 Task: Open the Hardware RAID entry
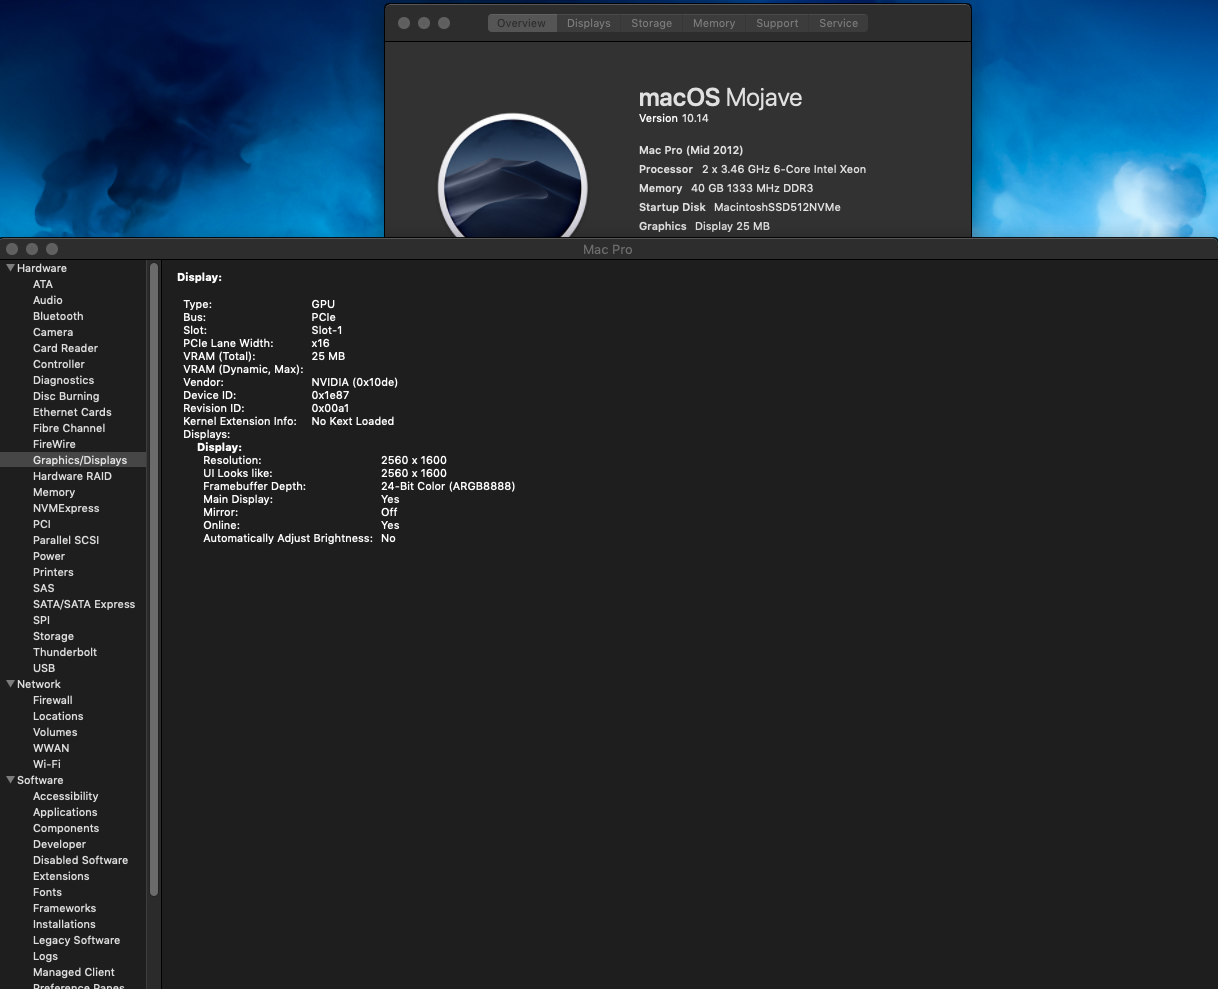72,476
